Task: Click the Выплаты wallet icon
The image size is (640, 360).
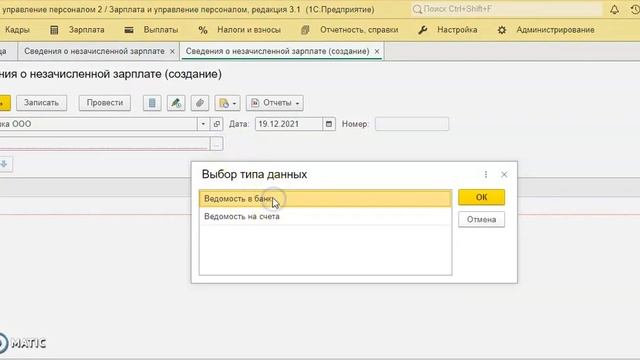Action: 129,30
